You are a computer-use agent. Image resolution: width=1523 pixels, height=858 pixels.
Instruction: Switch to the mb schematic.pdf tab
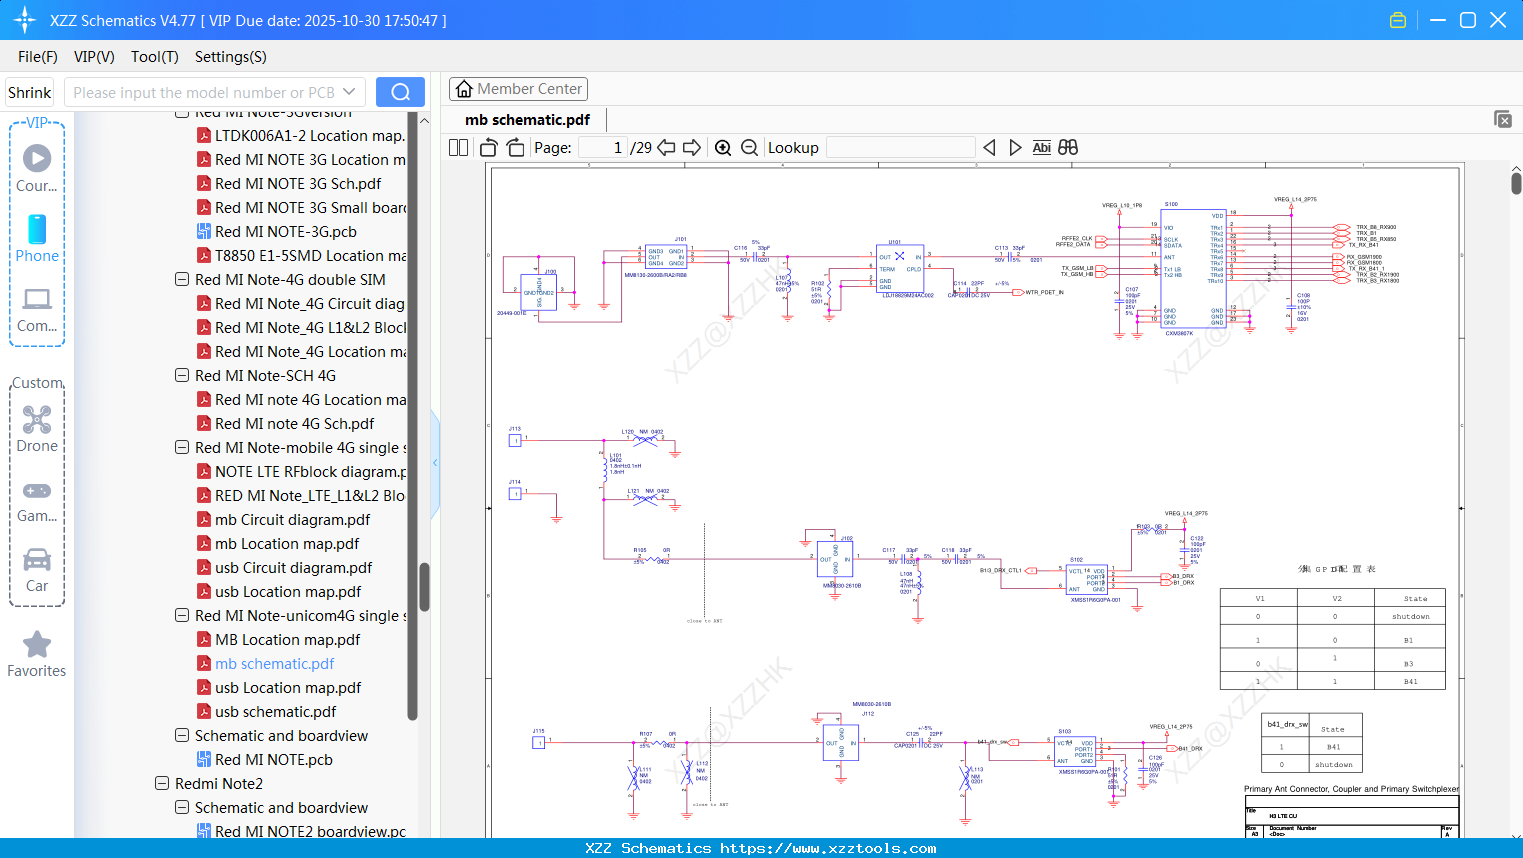tap(527, 119)
